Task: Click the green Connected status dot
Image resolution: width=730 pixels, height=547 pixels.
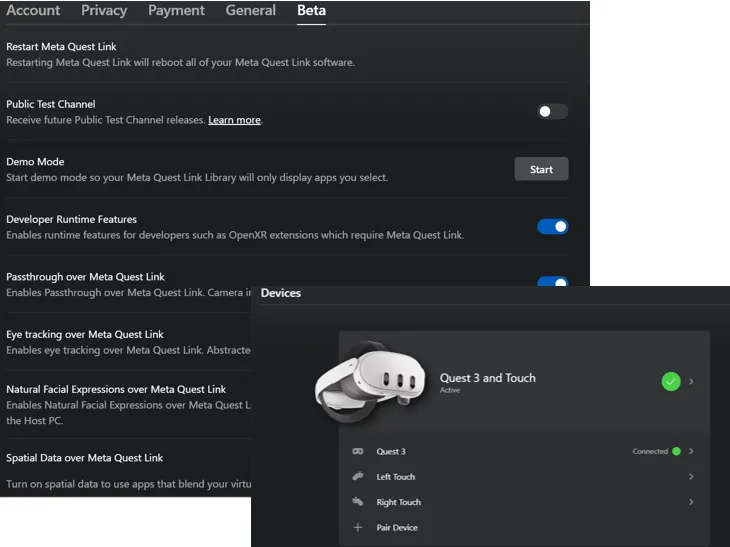Action: pyautogui.click(x=676, y=452)
